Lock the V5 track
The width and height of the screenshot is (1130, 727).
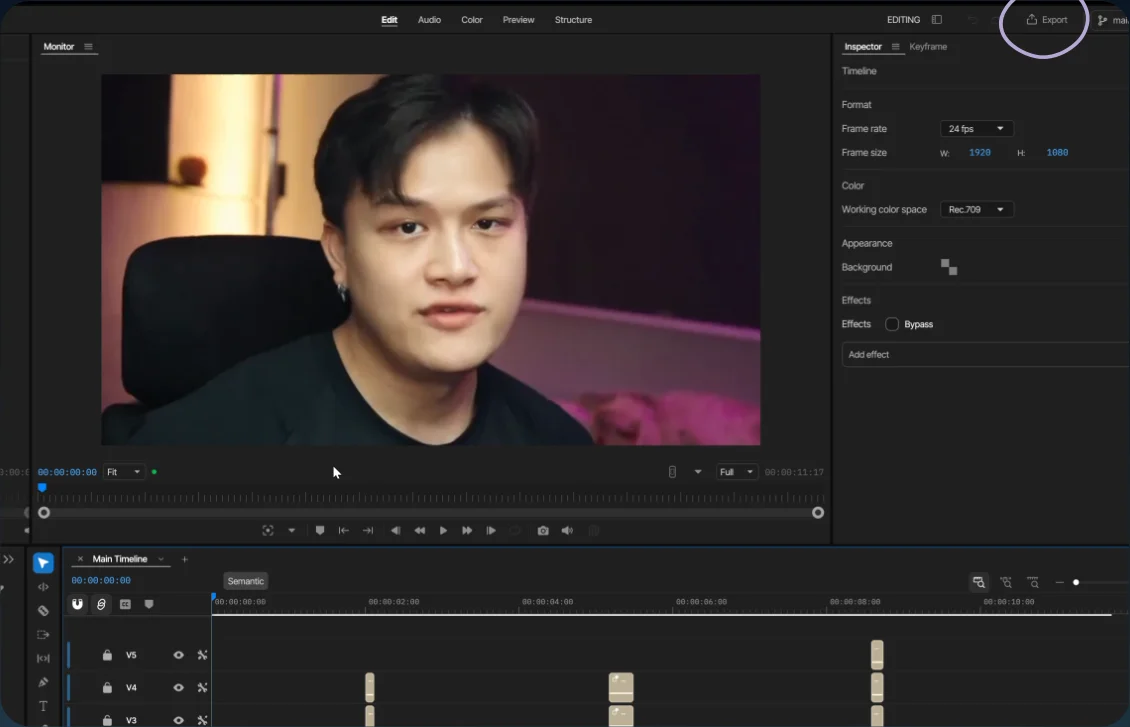coord(107,655)
